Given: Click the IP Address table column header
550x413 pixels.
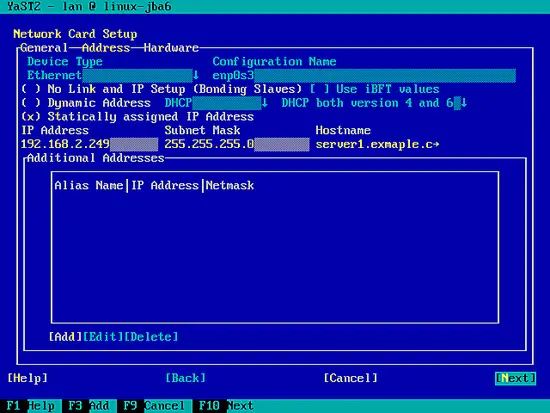Looking at the screenshot, I should (x=165, y=185).
